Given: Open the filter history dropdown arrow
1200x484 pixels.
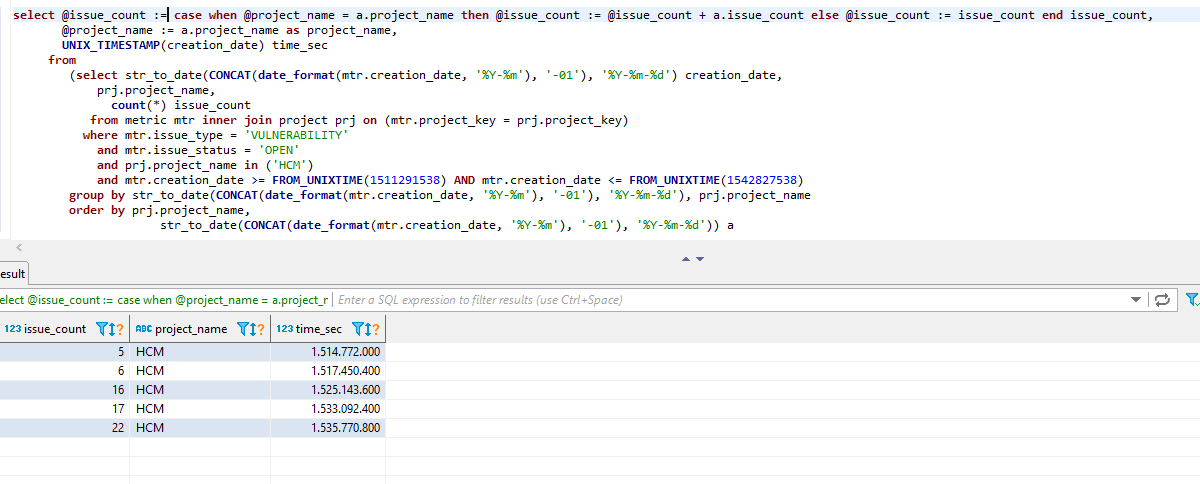Looking at the screenshot, I should click(x=1136, y=299).
